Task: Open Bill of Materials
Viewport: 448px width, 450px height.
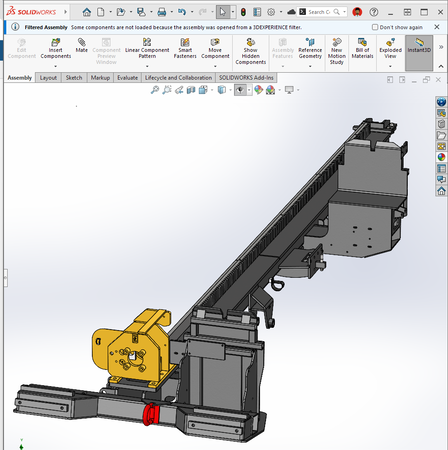Action: (362, 48)
